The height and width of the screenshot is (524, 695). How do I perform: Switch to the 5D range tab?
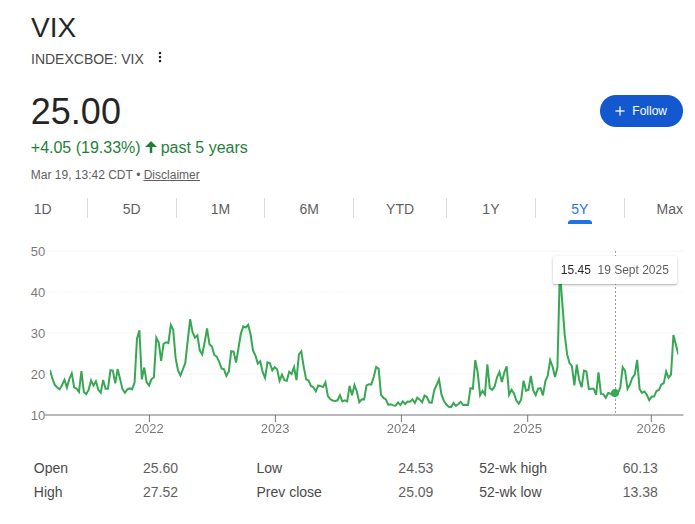131,209
